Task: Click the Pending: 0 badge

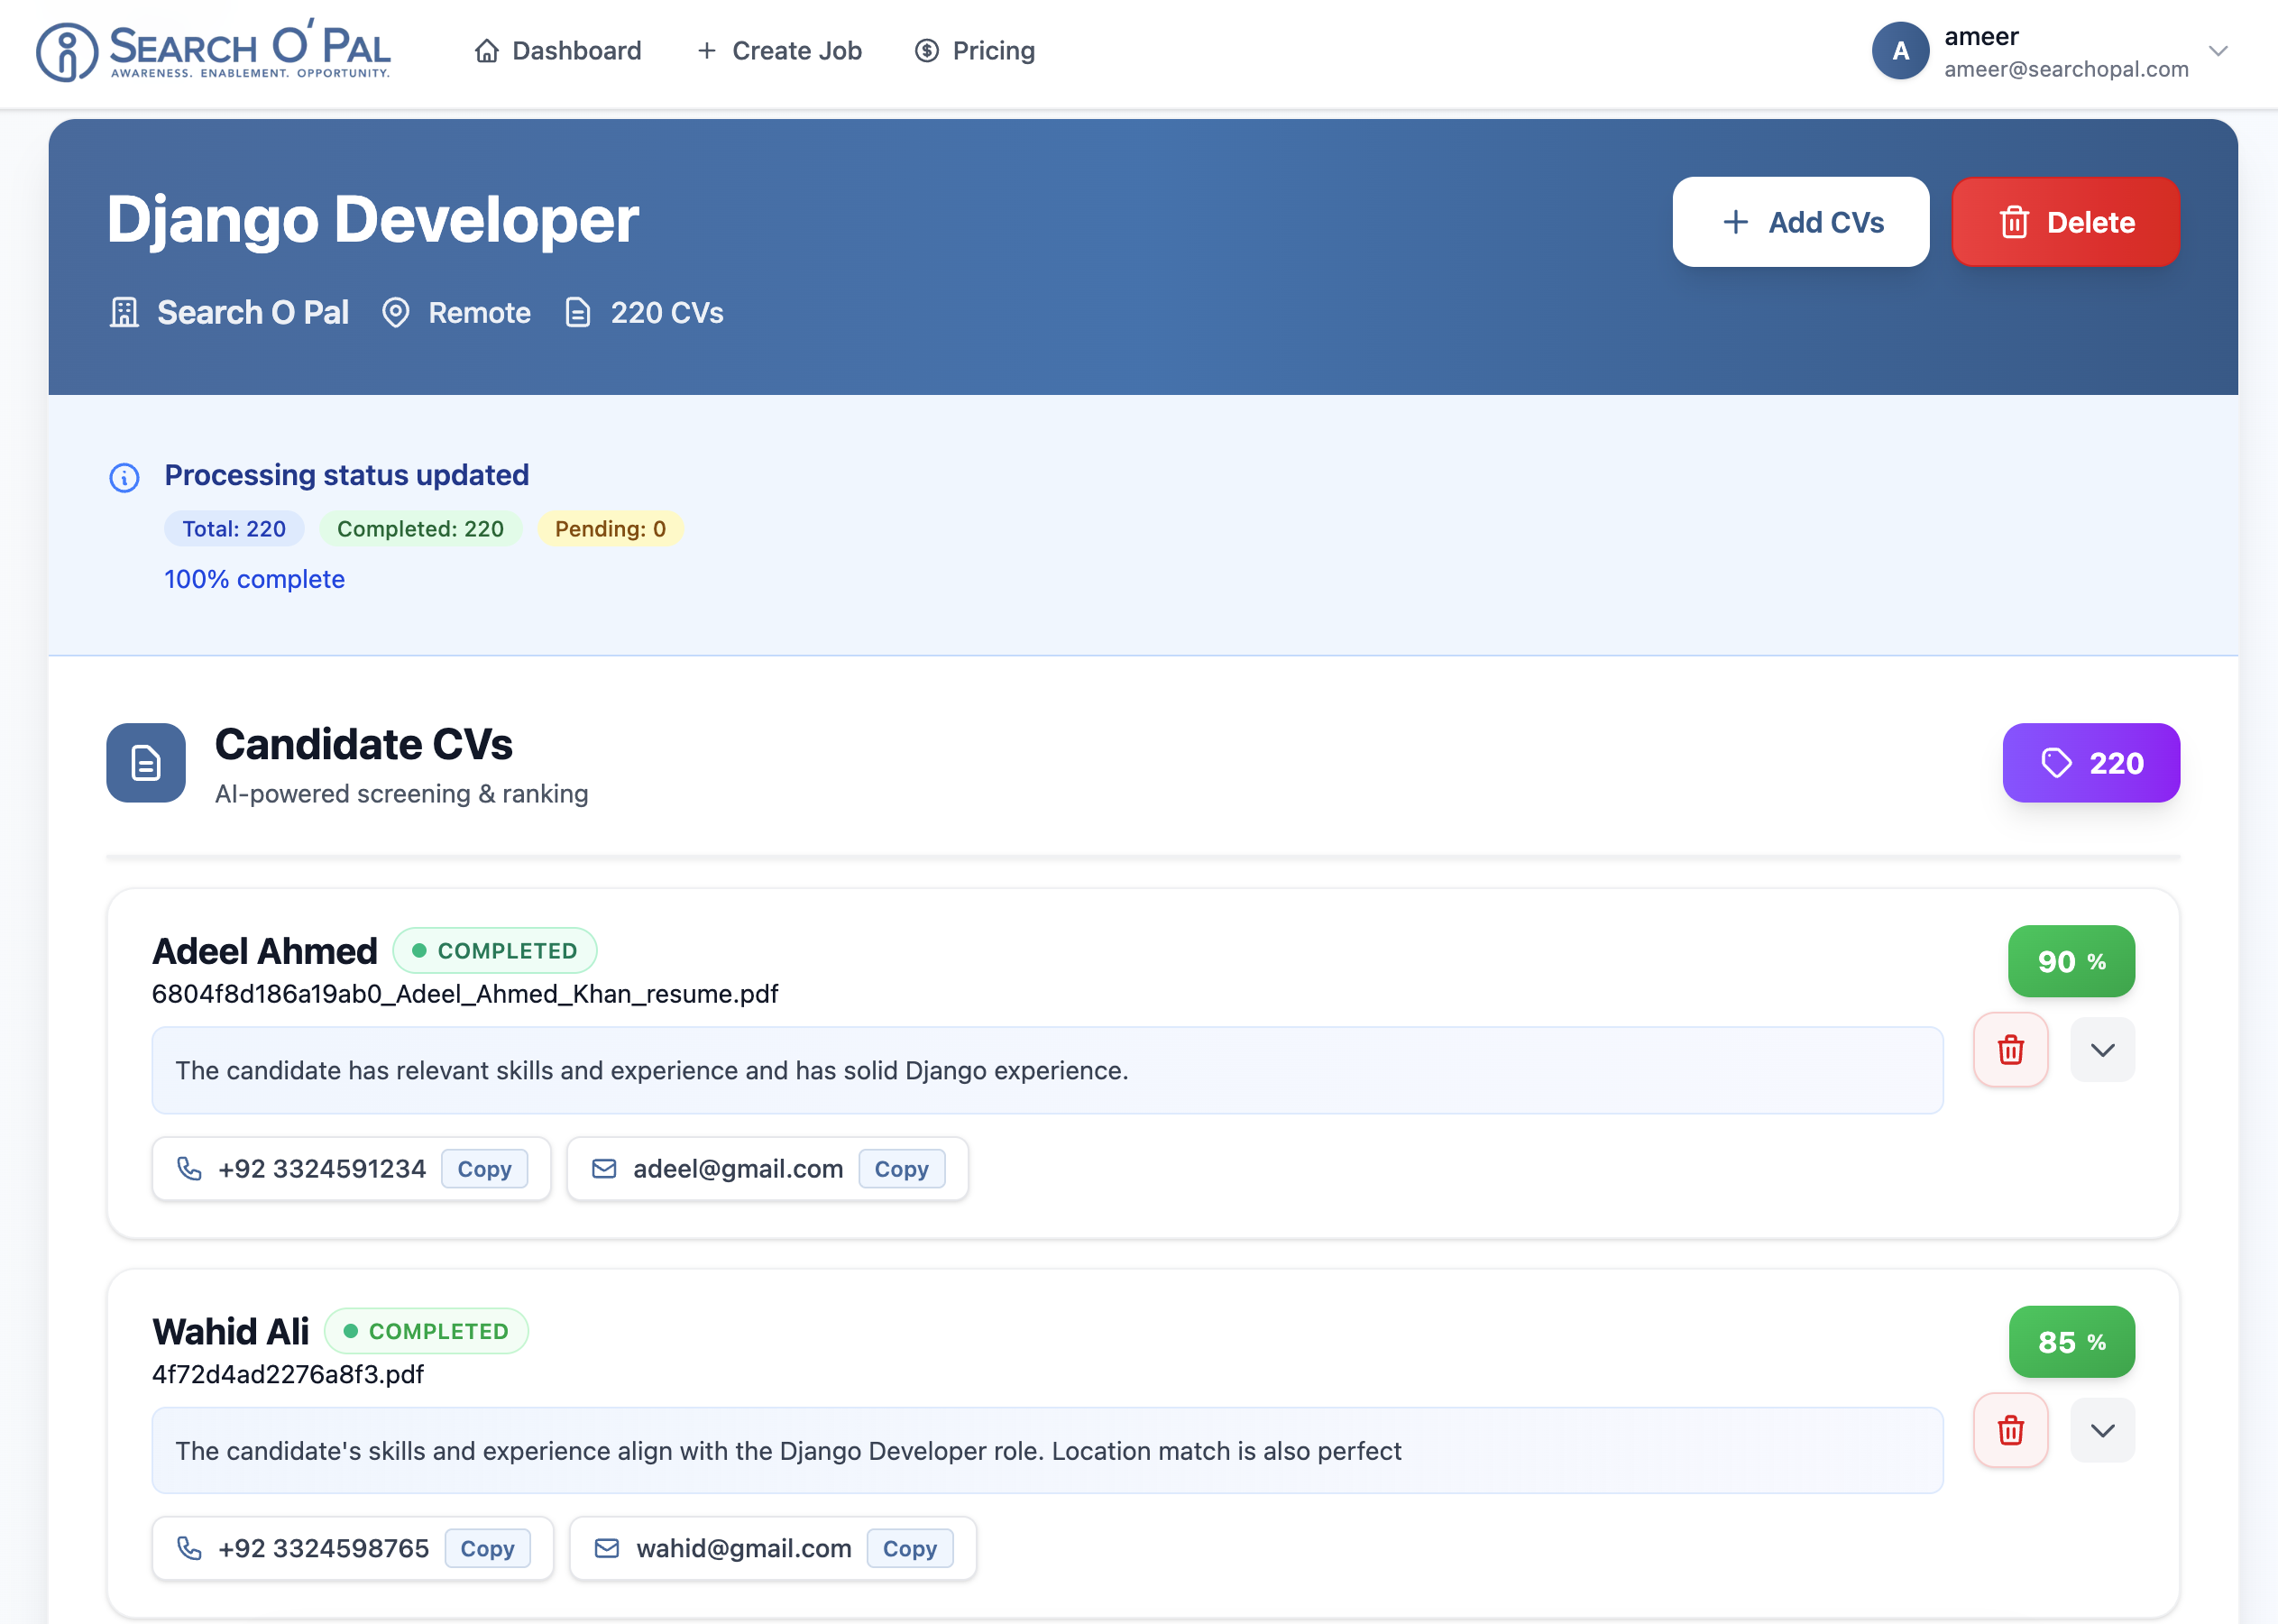Action: [x=610, y=529]
